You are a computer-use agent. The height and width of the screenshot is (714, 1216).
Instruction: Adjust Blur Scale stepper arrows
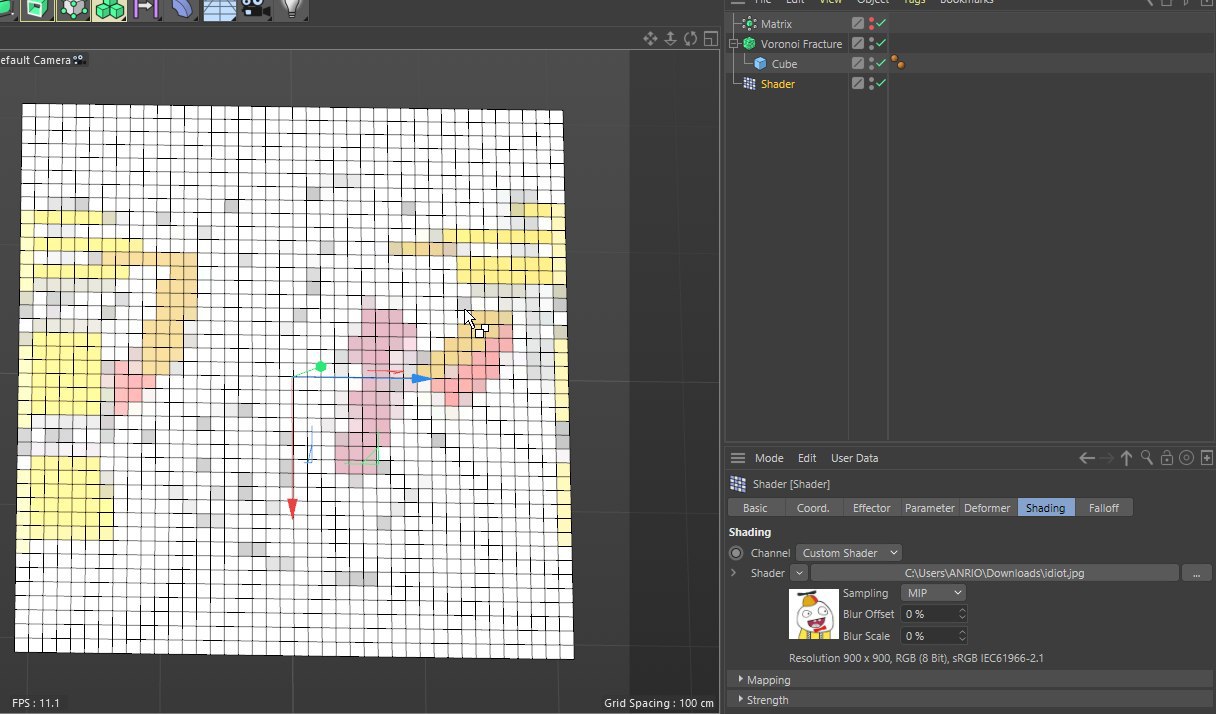click(x=962, y=636)
